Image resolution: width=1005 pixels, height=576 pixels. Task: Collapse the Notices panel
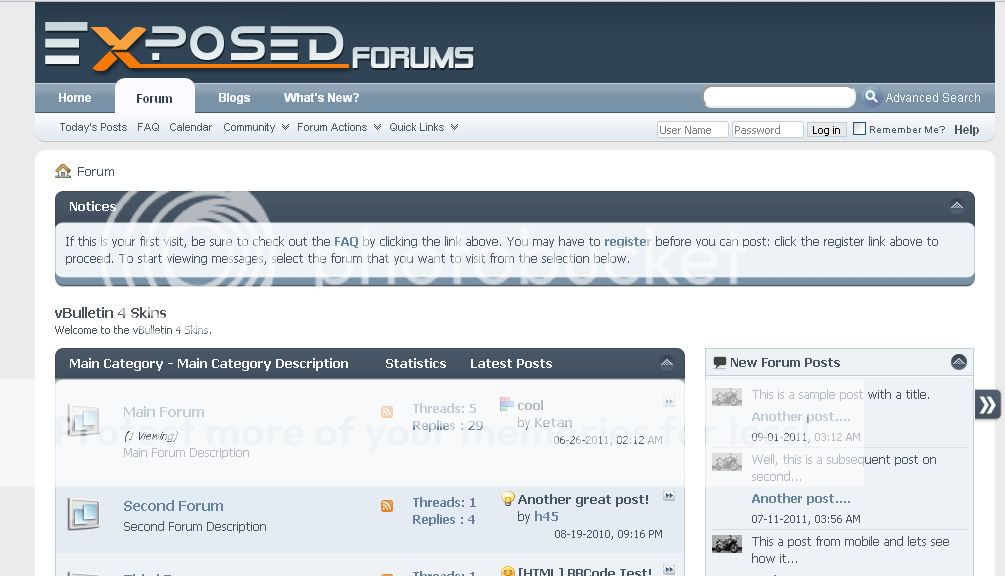pyautogui.click(x=956, y=206)
